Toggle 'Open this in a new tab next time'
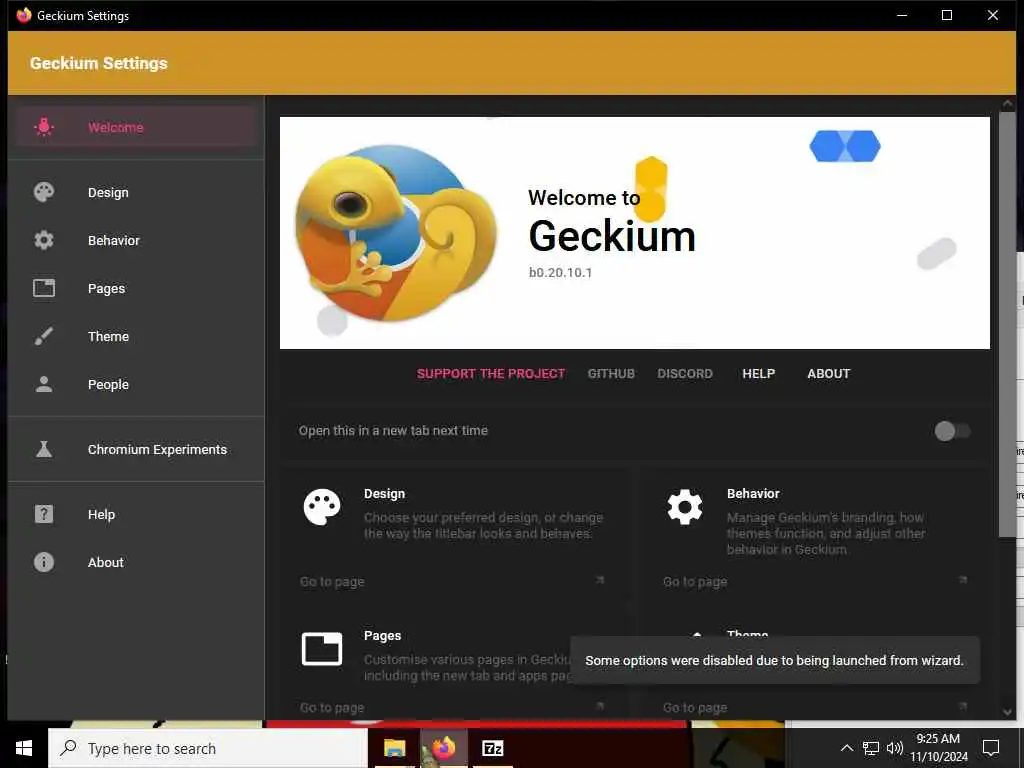 (952, 431)
